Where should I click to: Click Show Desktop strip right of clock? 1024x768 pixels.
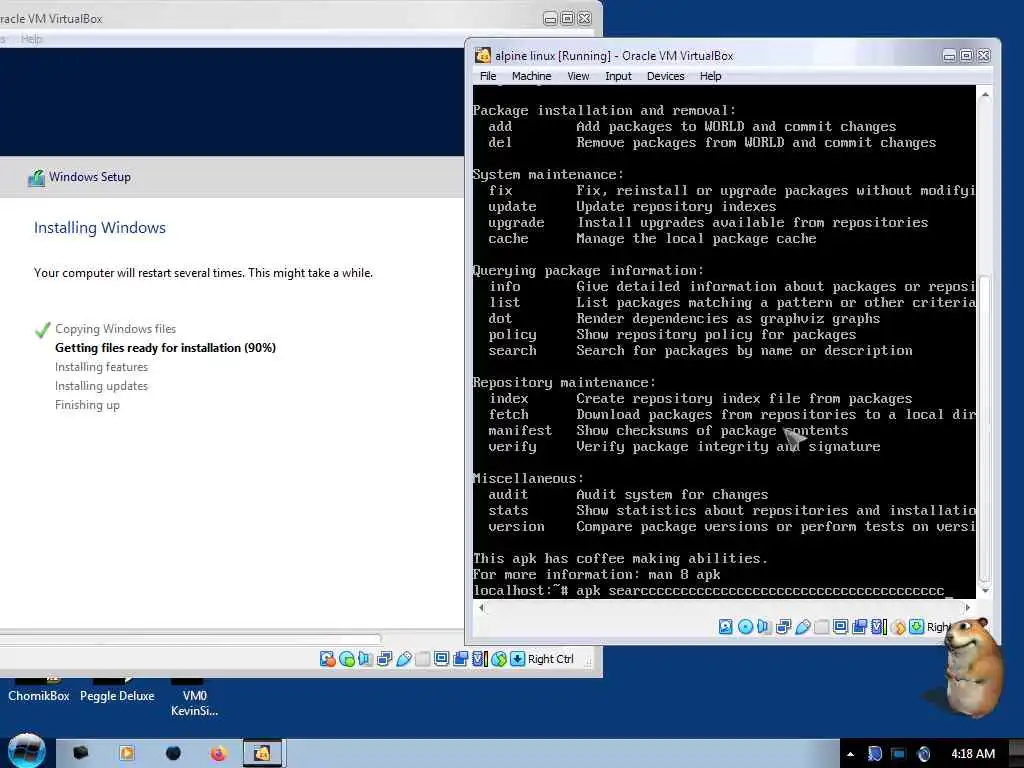[1017, 754]
